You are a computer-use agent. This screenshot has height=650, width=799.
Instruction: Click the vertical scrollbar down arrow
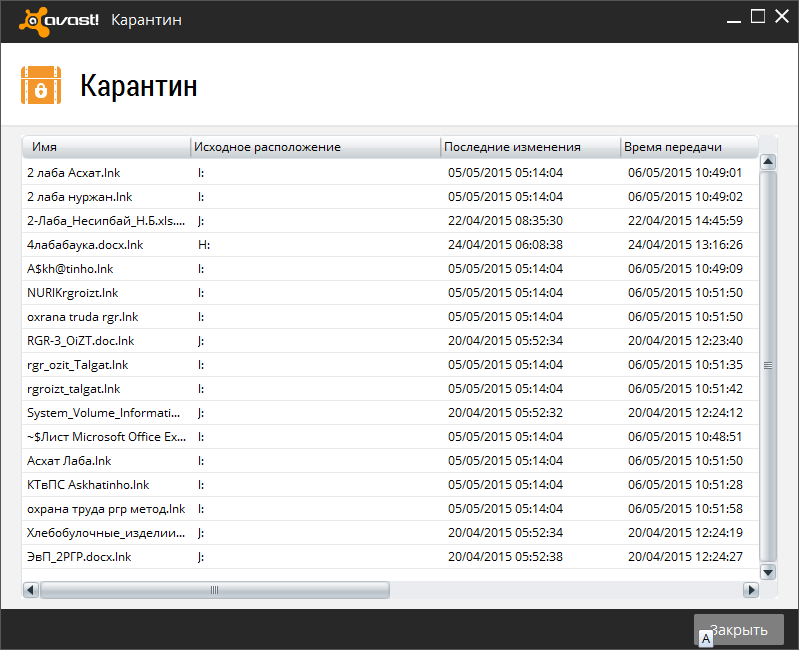[768, 572]
